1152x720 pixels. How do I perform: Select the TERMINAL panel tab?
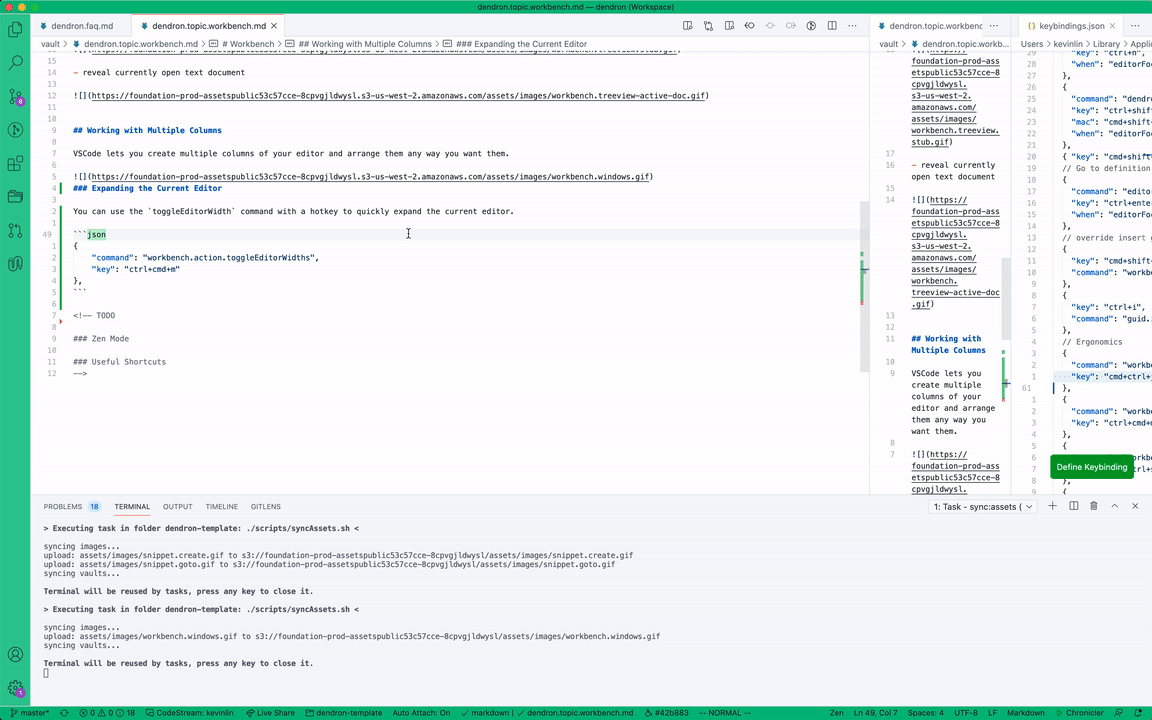[132, 506]
